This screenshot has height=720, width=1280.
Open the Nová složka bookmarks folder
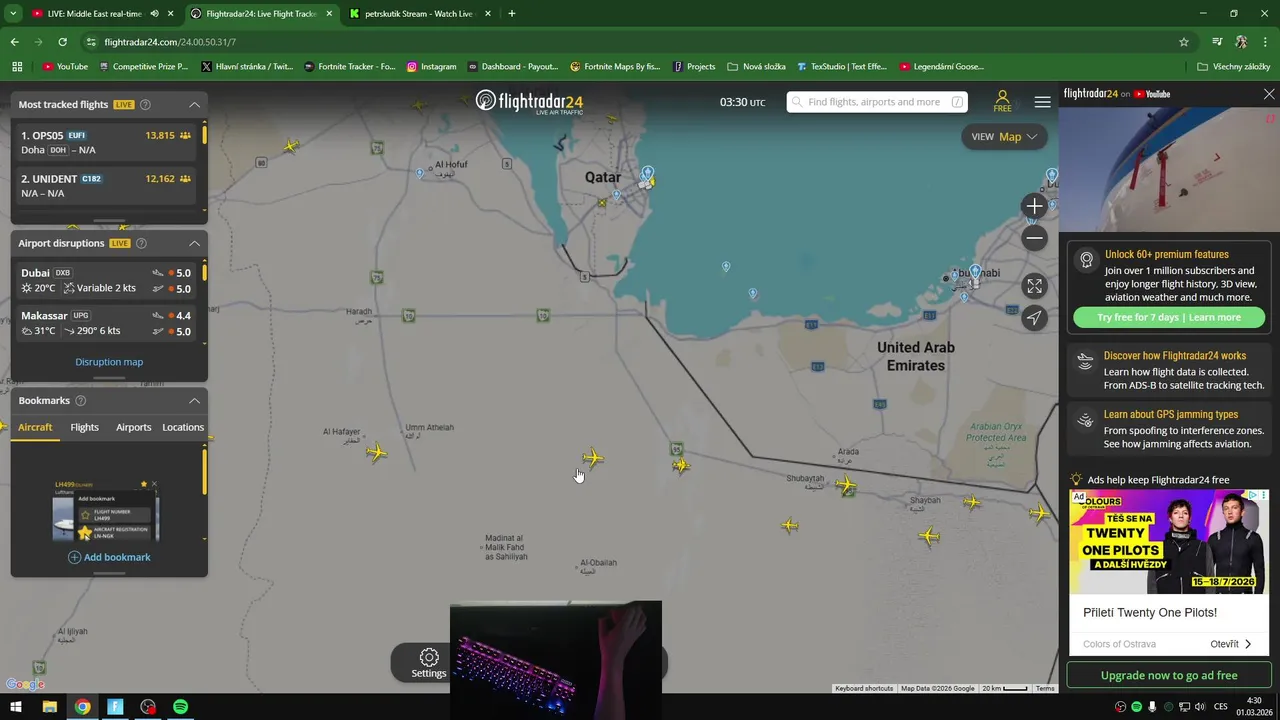coord(757,66)
